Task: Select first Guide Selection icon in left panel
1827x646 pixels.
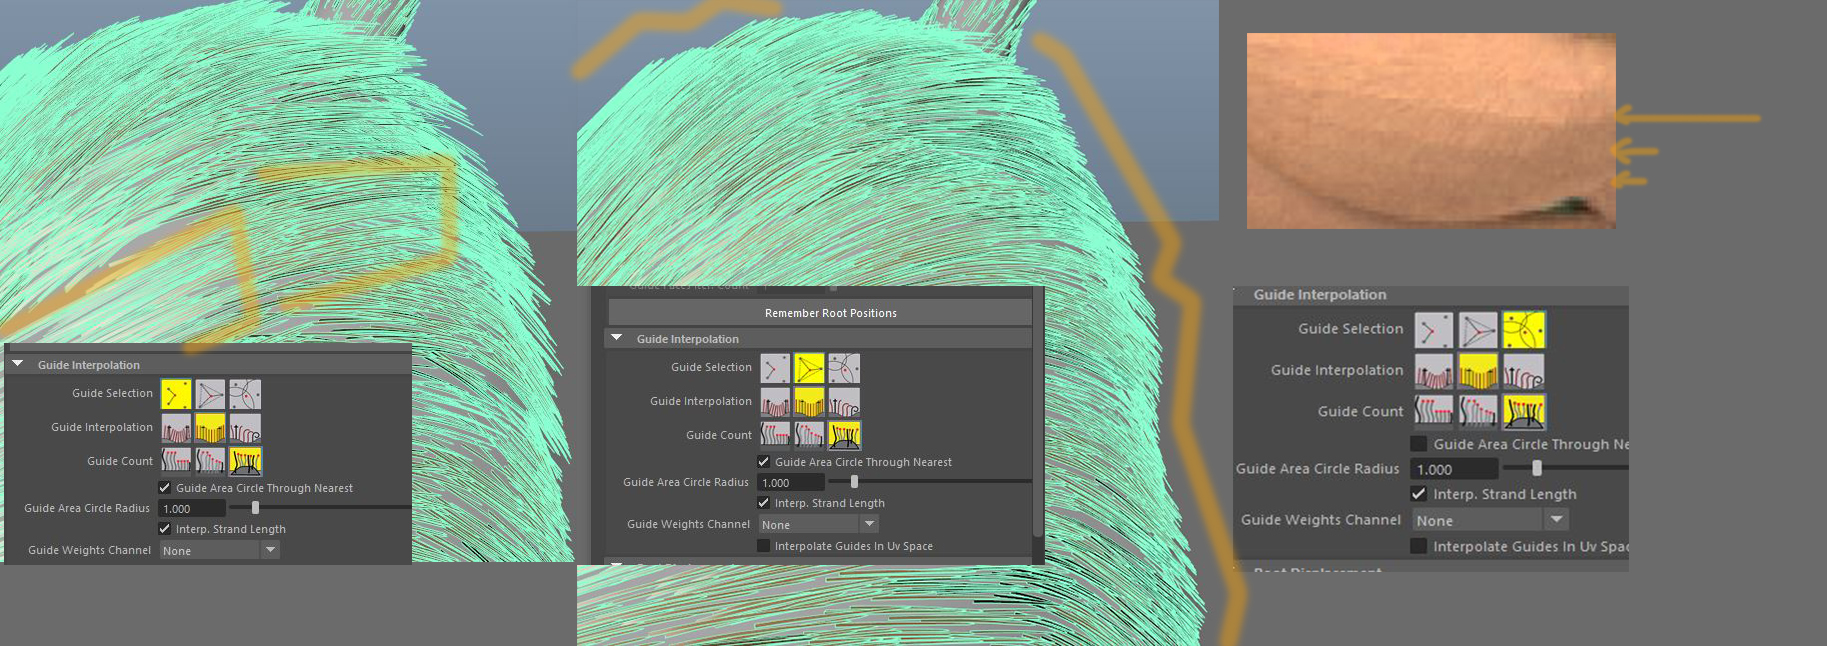Action: point(176,394)
